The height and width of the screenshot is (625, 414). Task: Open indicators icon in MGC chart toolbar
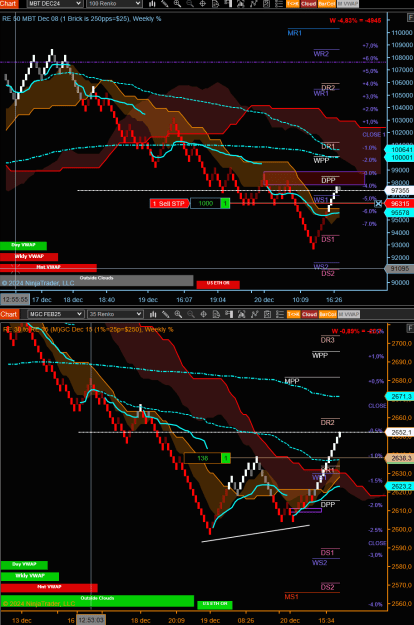click(254, 314)
